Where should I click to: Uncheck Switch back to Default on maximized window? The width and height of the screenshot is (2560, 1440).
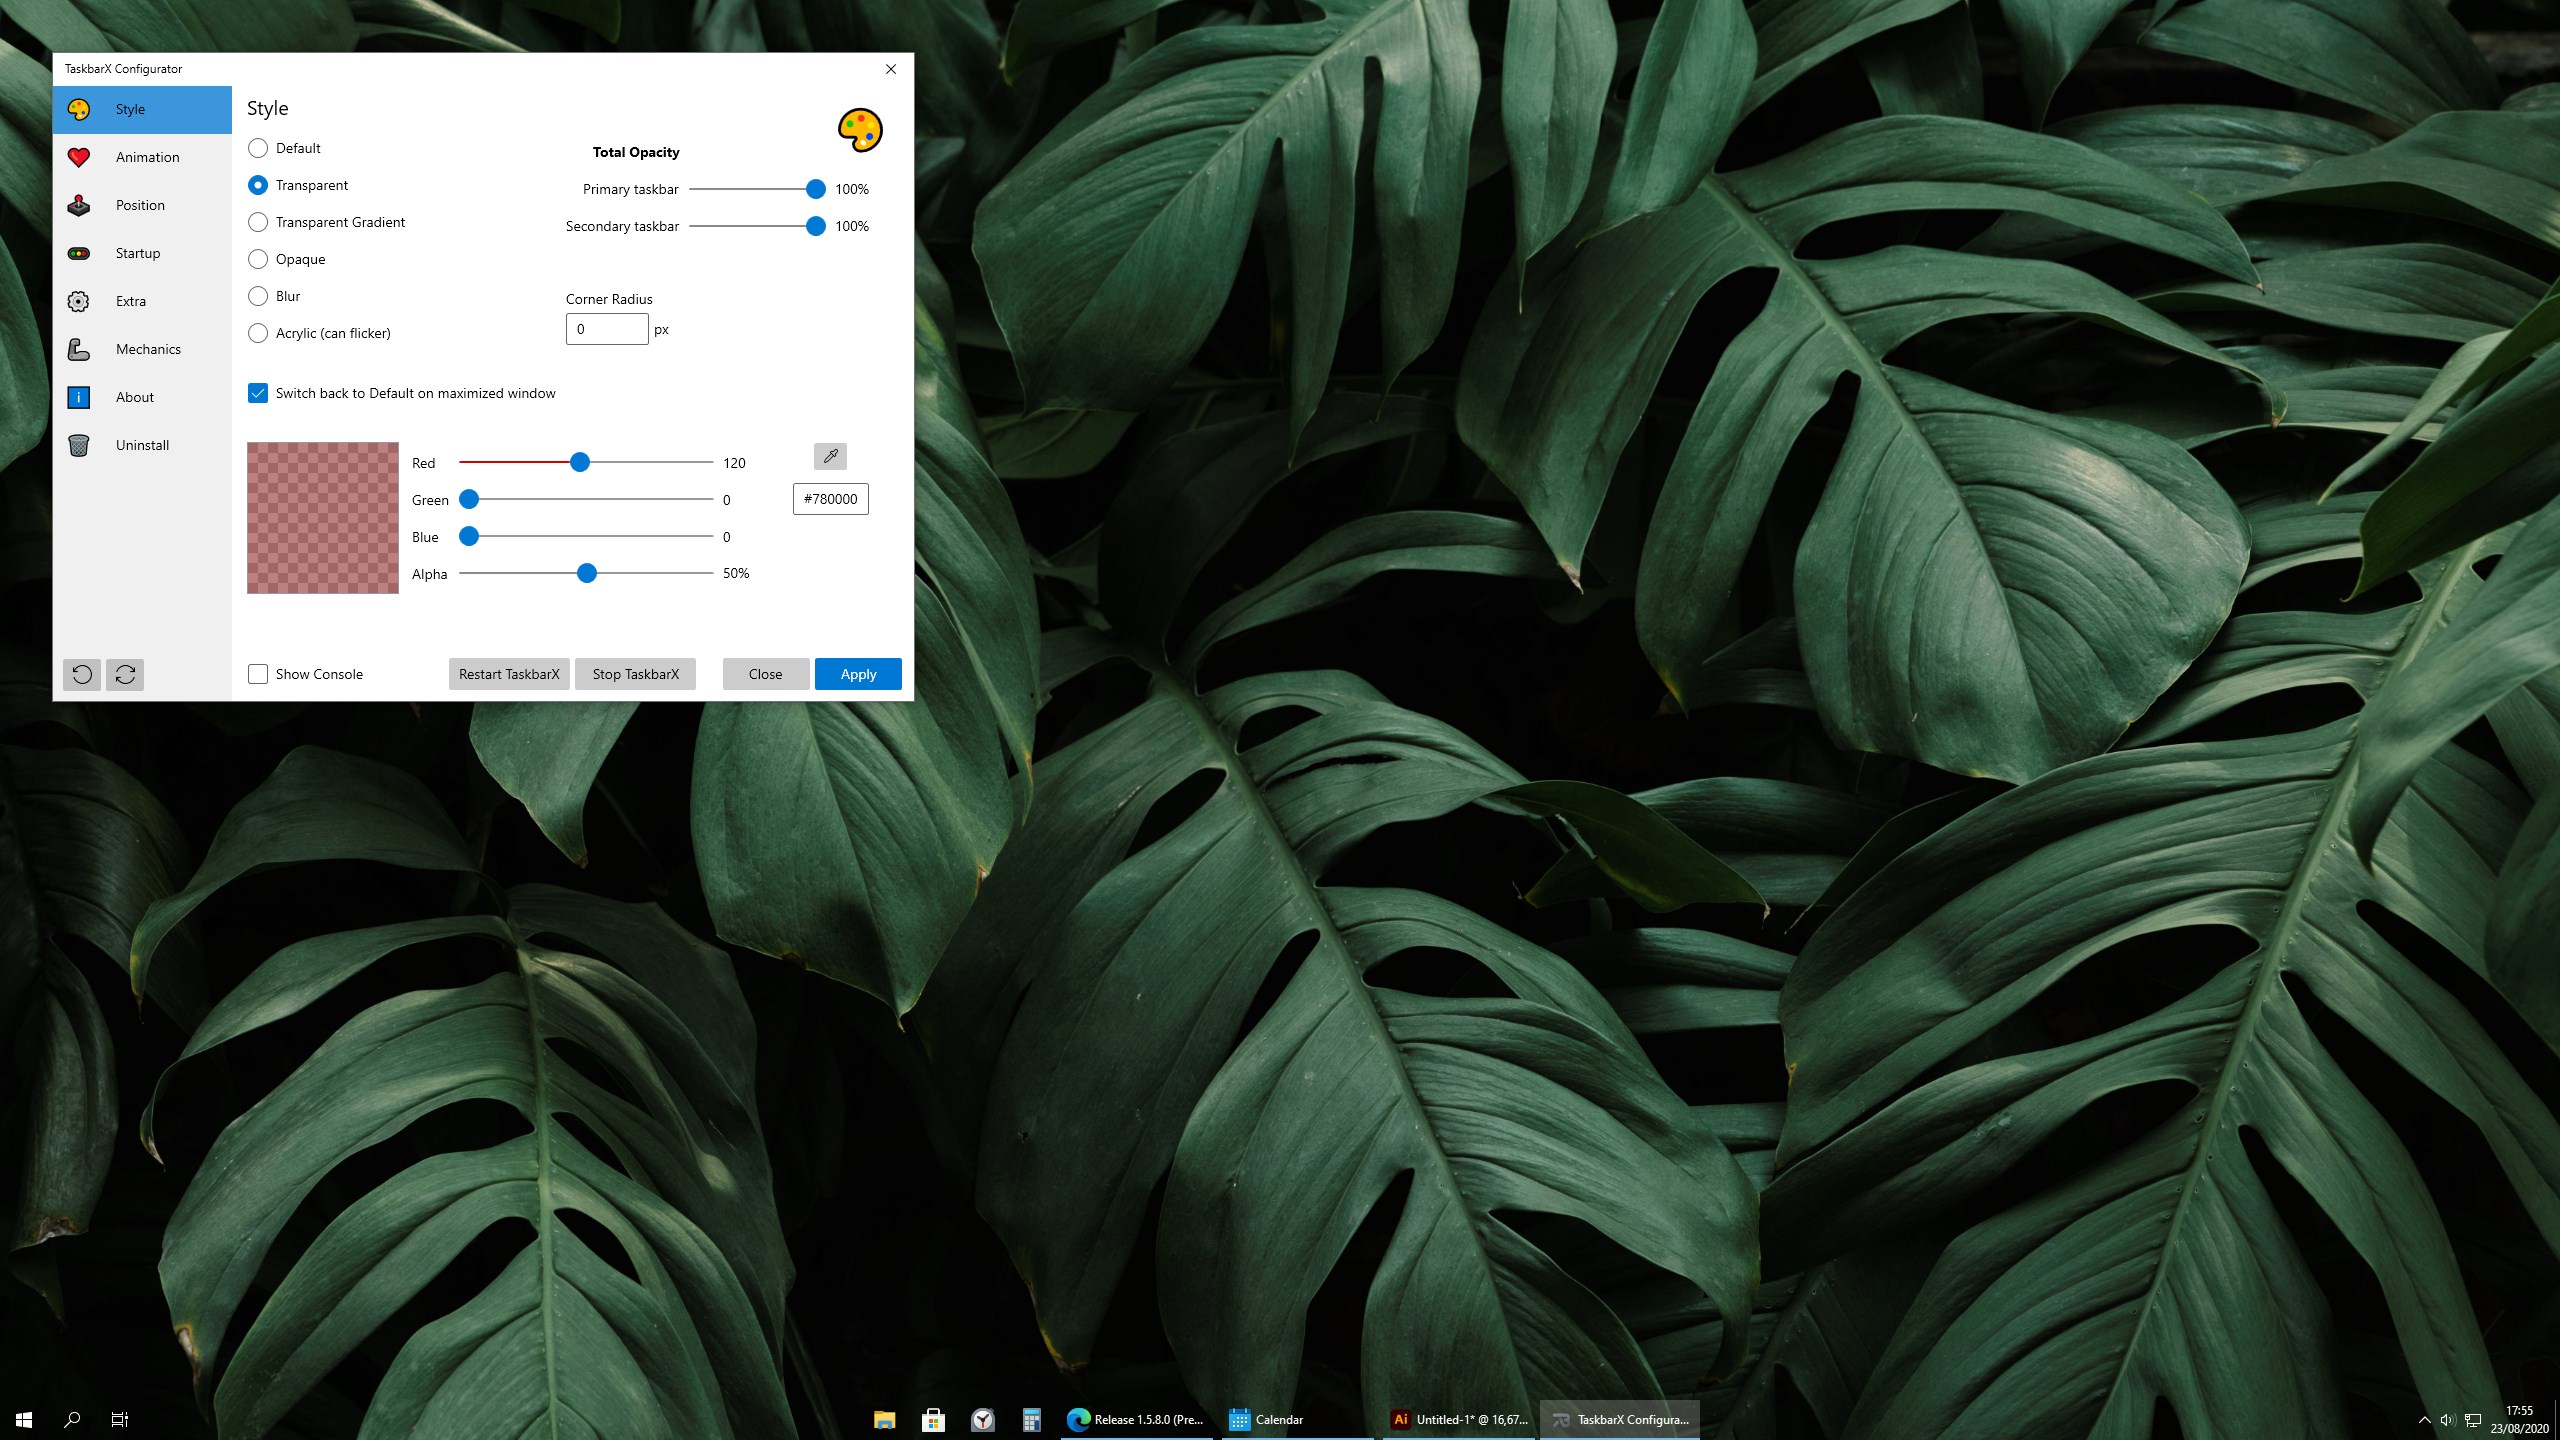[x=258, y=393]
